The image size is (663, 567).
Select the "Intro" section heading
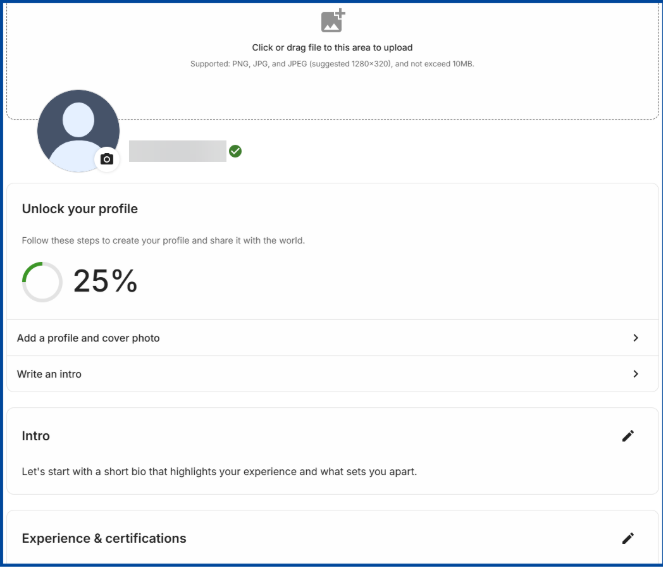(x=36, y=436)
